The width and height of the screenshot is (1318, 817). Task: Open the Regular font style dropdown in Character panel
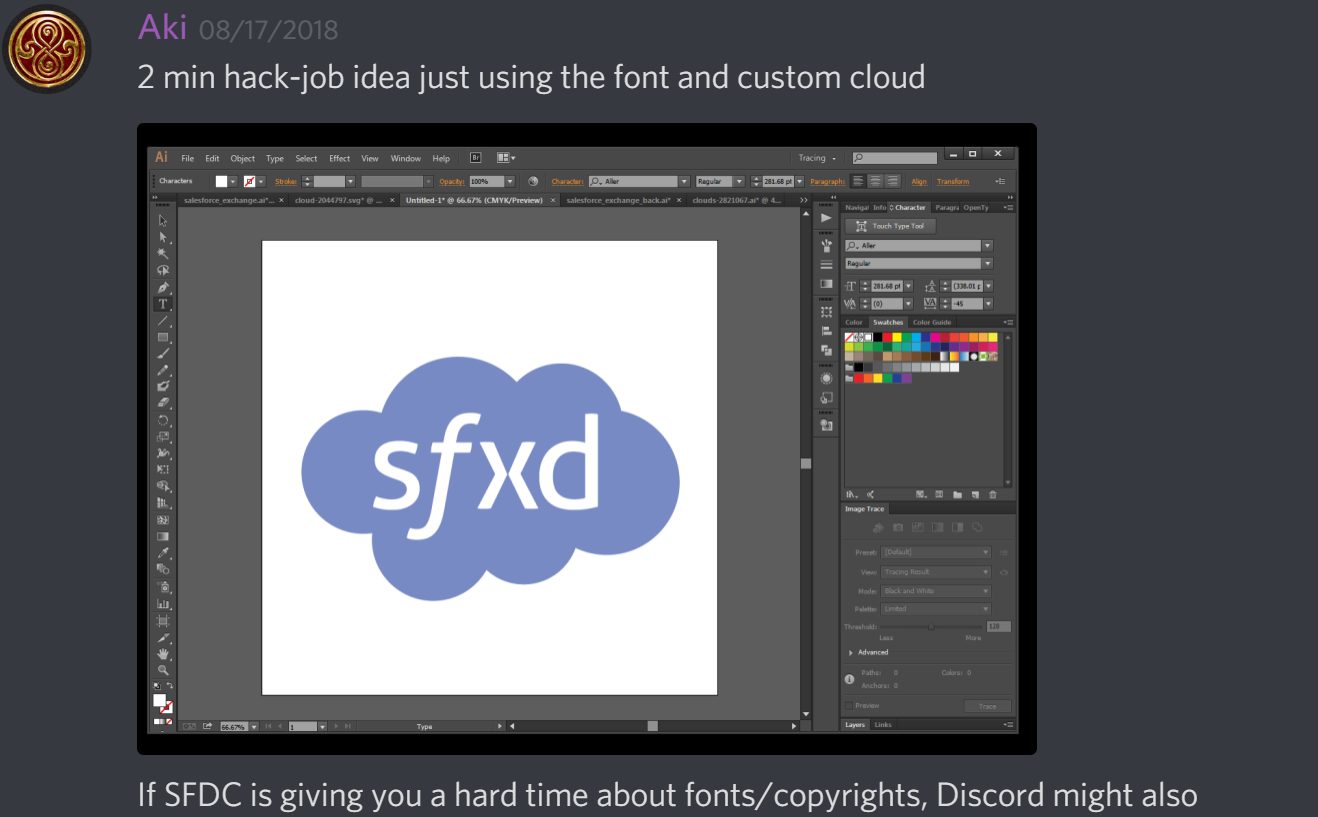(x=988, y=264)
